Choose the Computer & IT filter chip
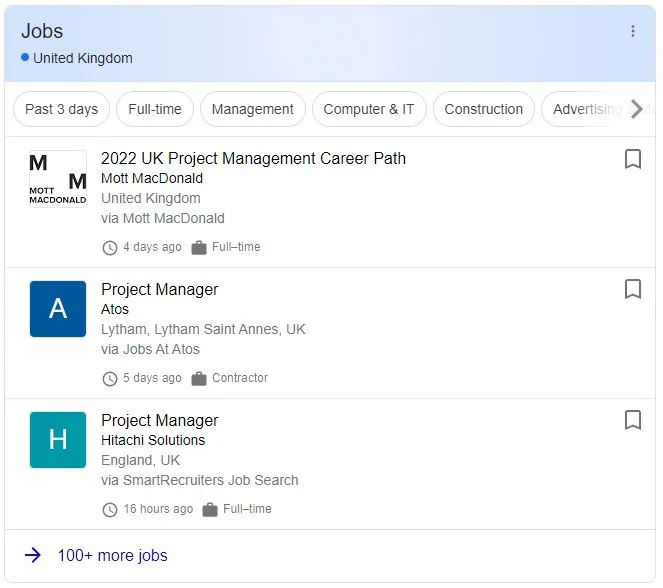Screen dimensions: 663x588 click(x=369, y=109)
